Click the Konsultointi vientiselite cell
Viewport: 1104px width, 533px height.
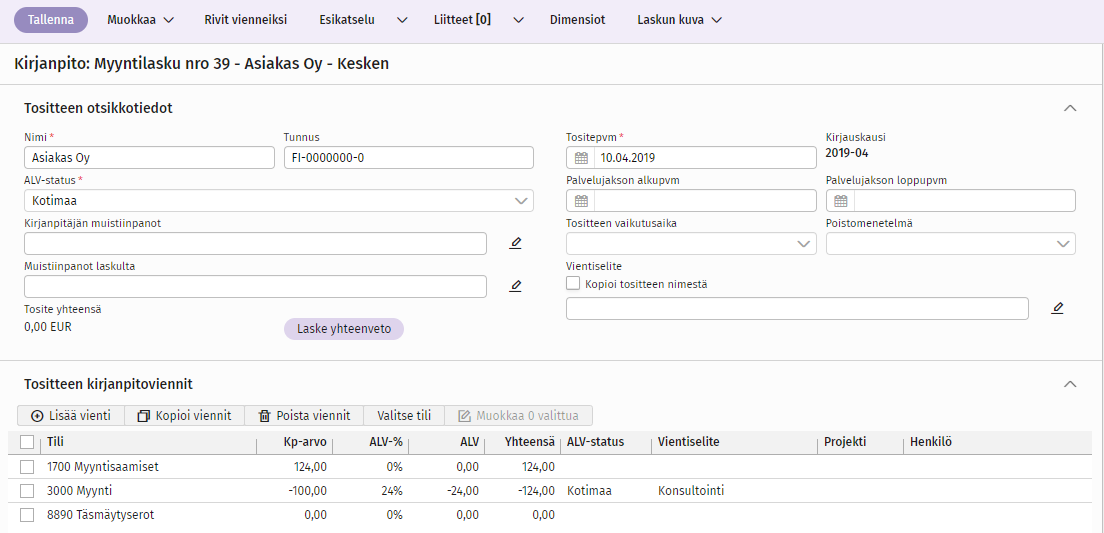(691, 491)
